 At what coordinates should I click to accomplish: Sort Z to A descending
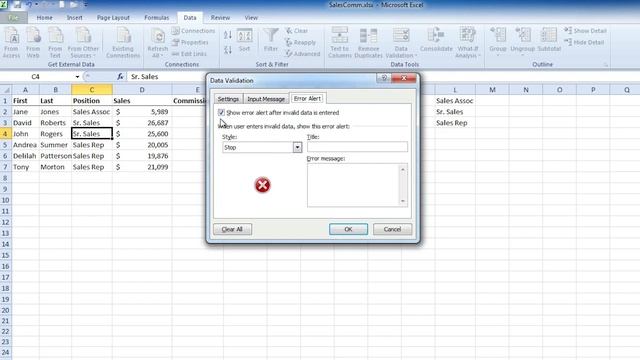click(x=228, y=50)
